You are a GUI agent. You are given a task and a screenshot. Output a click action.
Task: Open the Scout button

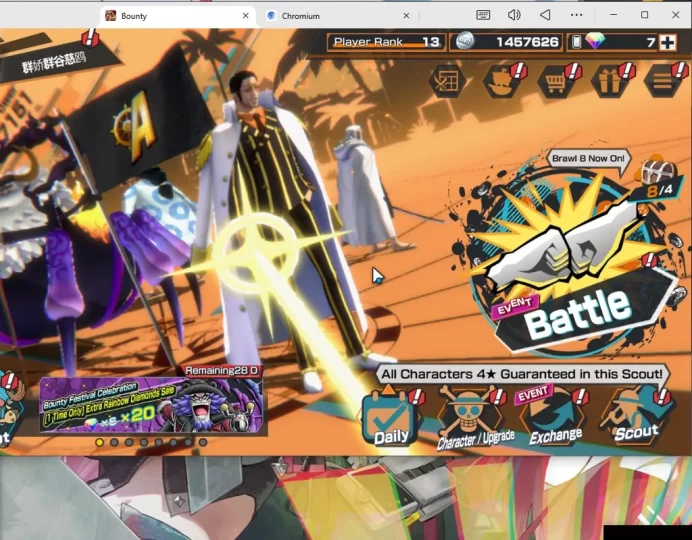pyautogui.click(x=636, y=417)
